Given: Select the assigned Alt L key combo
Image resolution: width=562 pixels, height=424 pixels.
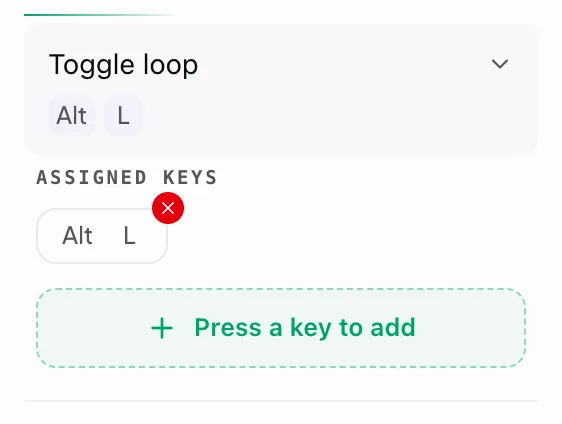Looking at the screenshot, I should click(102, 236).
